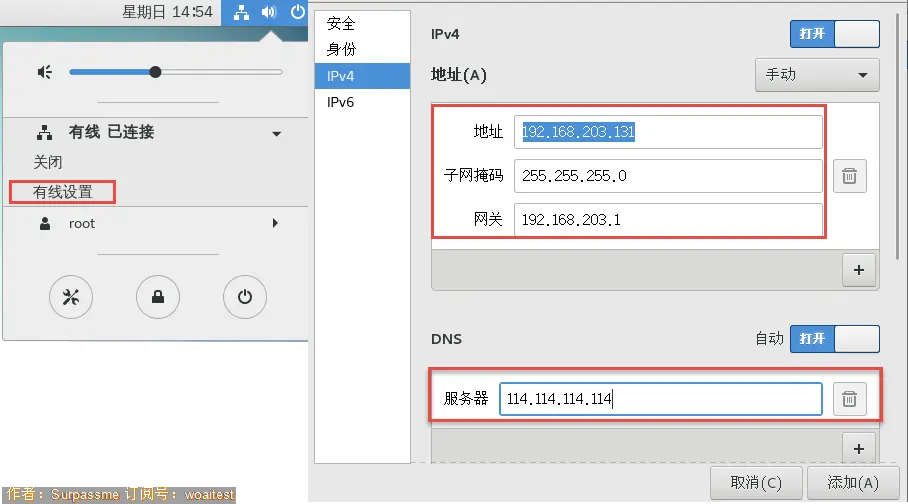Open 有线设置 wired settings
The width and height of the screenshot is (908, 504).
63,192
